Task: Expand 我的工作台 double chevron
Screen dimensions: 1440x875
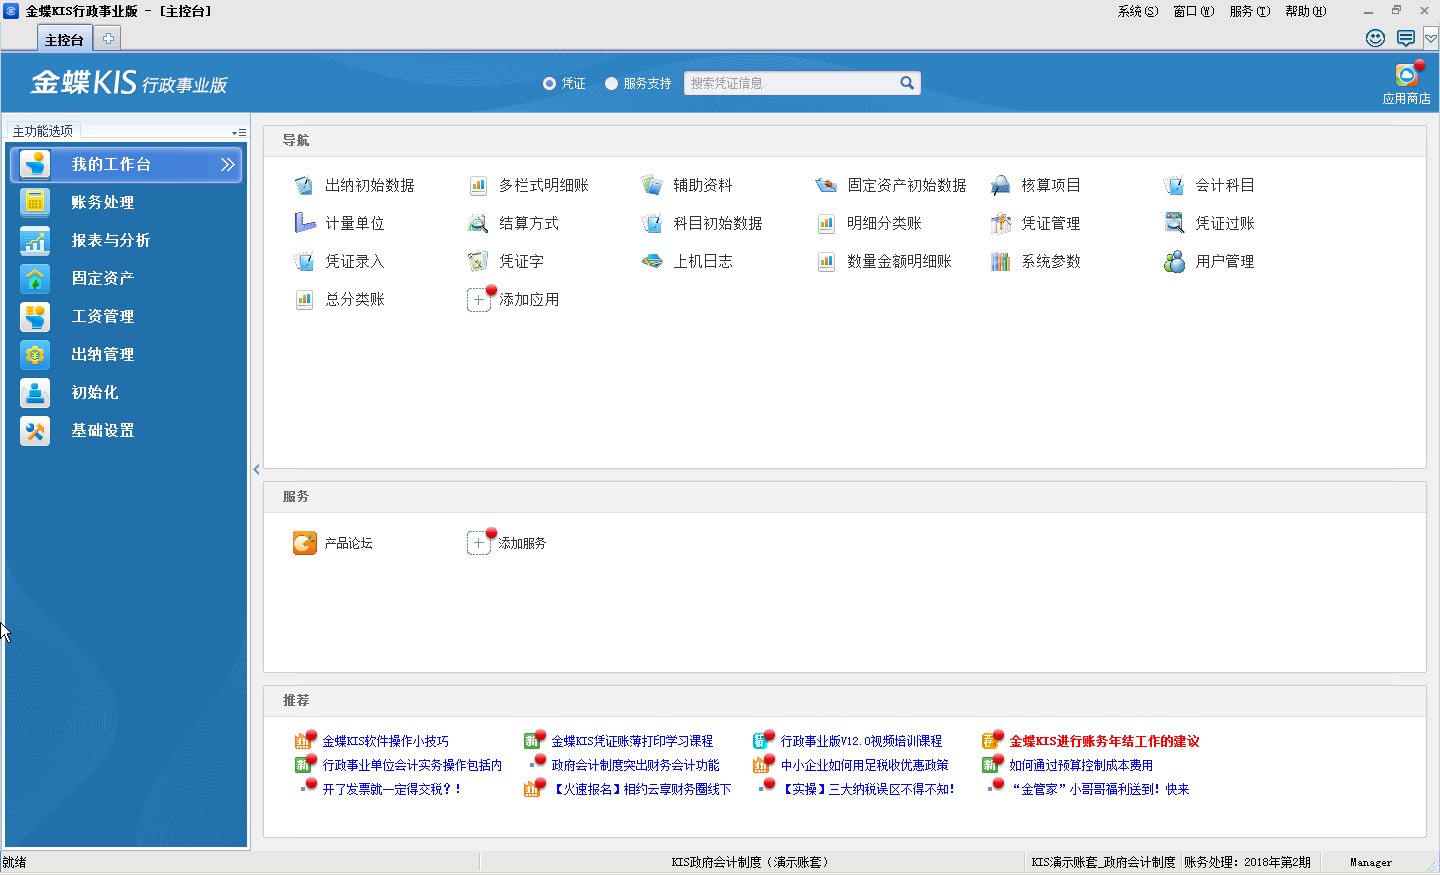Action: (228, 164)
